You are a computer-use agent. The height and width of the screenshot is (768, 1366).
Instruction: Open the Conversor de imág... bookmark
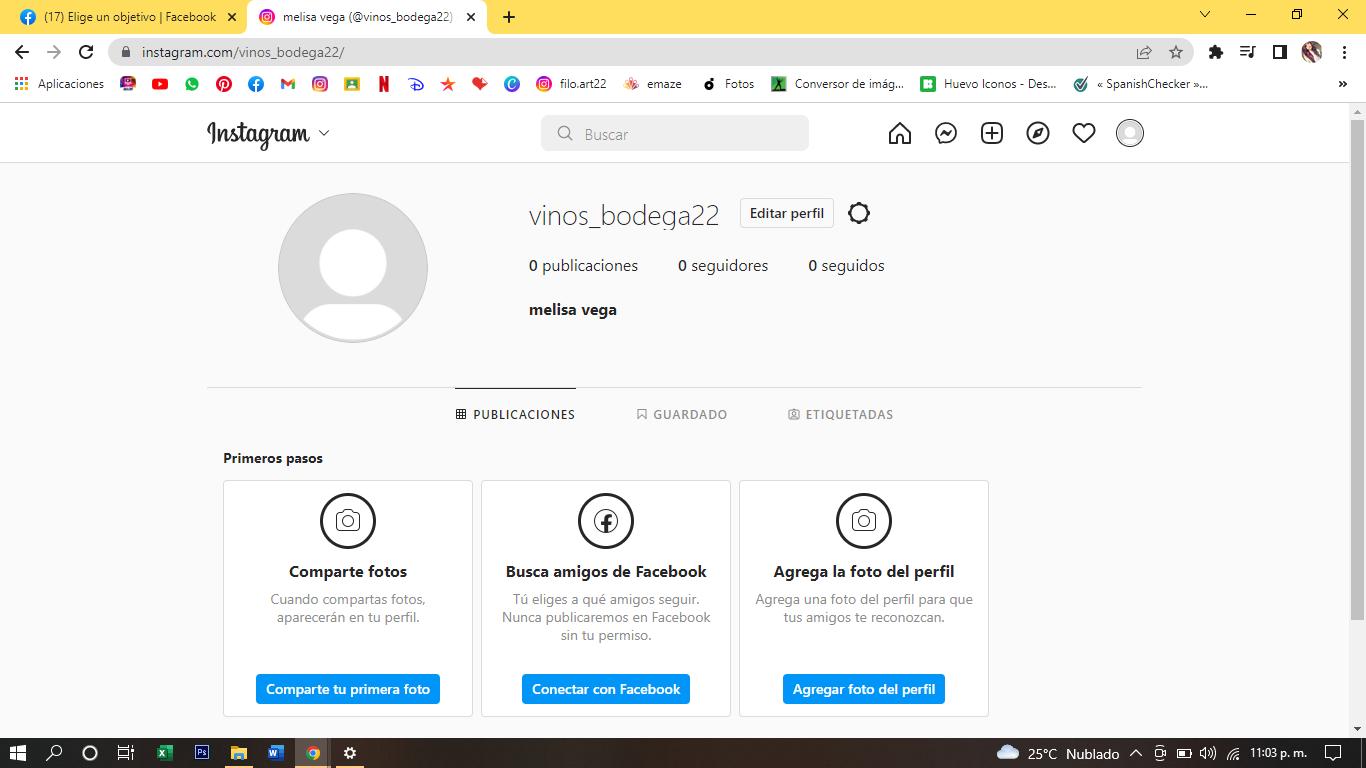[x=837, y=84]
